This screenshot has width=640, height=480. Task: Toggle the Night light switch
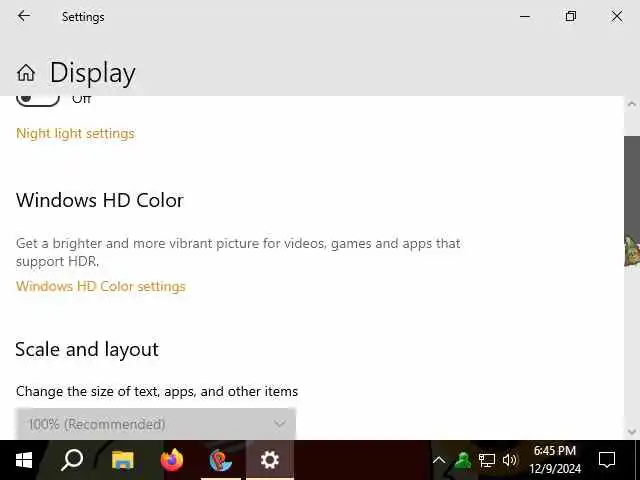(38, 100)
